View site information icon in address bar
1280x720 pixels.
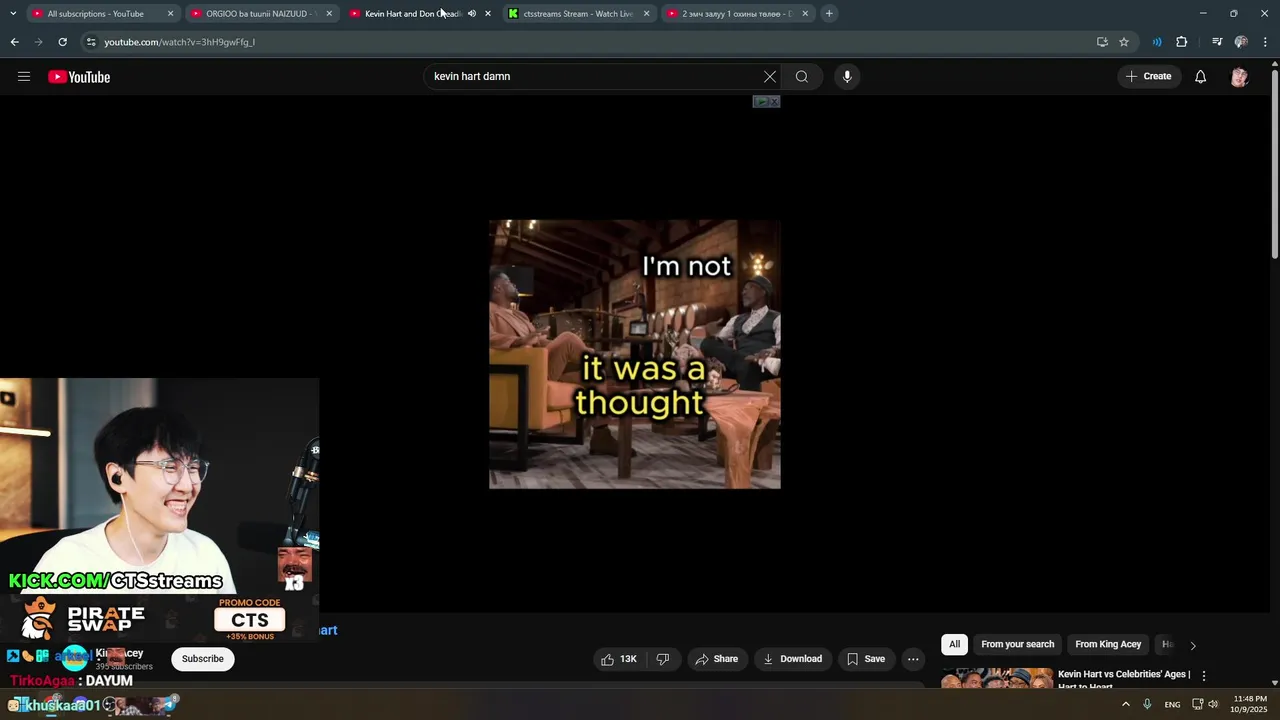91,42
